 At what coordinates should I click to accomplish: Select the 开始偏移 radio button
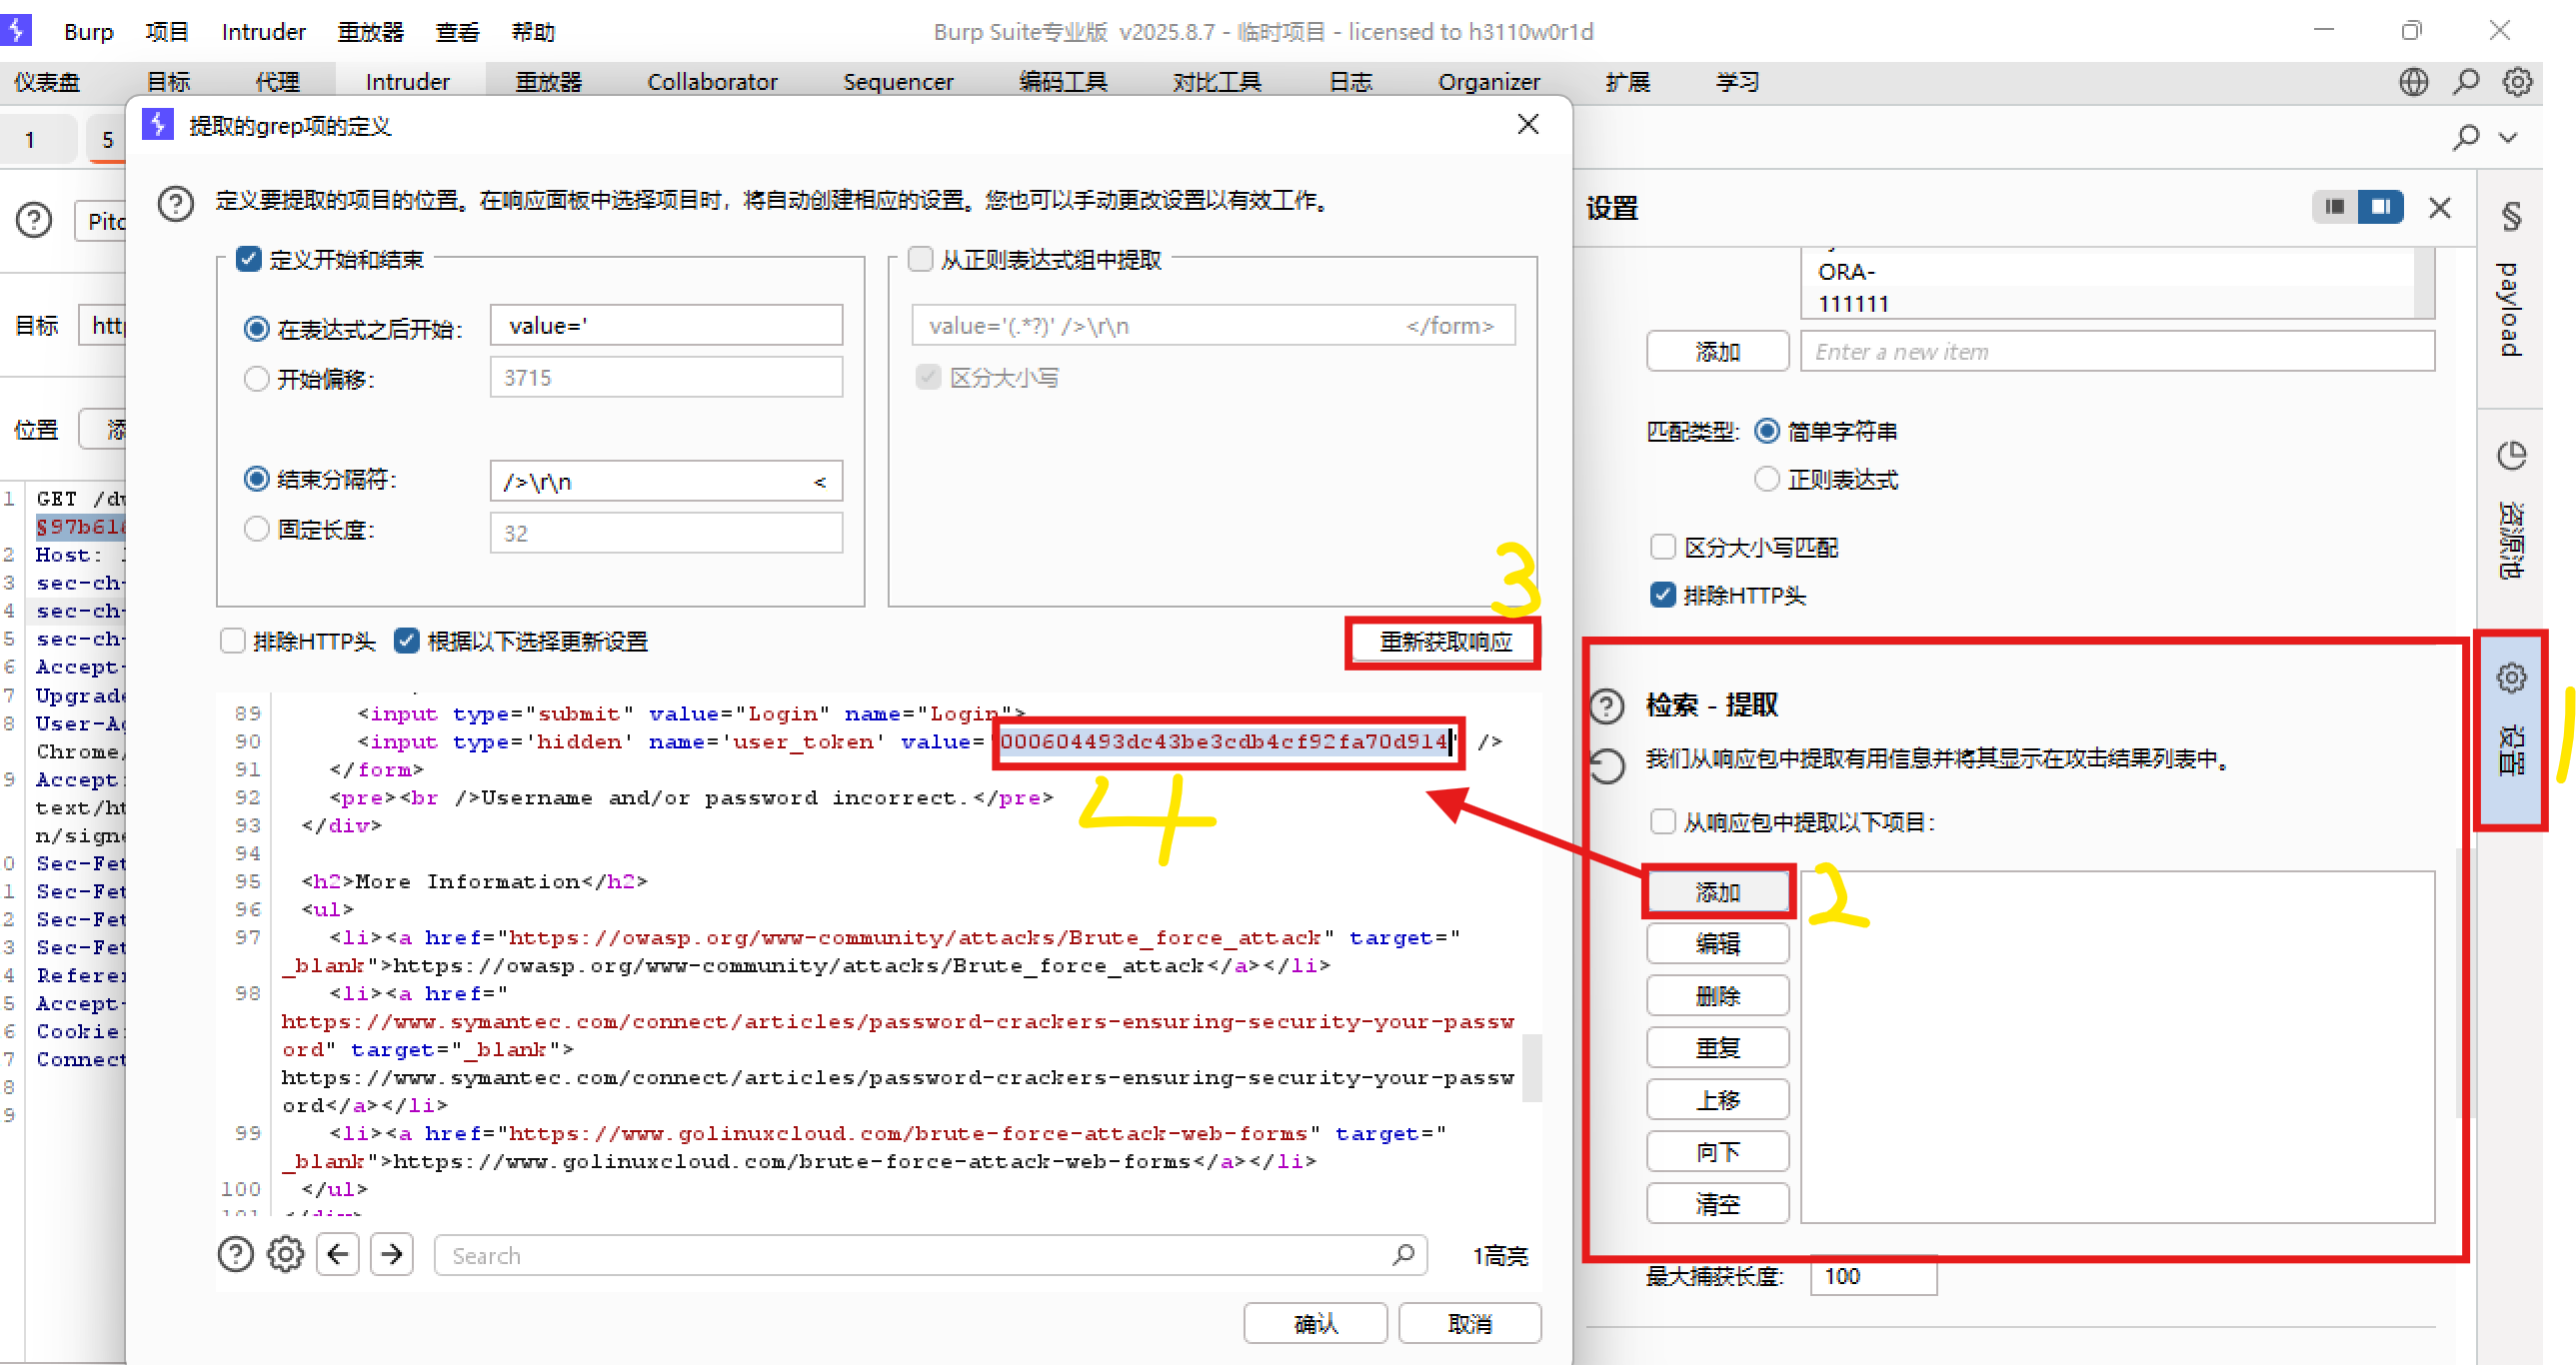pos(257,379)
